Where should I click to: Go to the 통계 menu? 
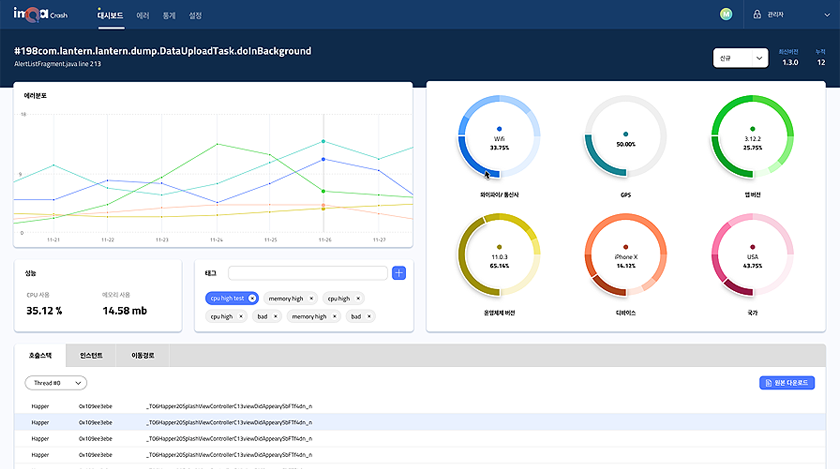point(168,15)
